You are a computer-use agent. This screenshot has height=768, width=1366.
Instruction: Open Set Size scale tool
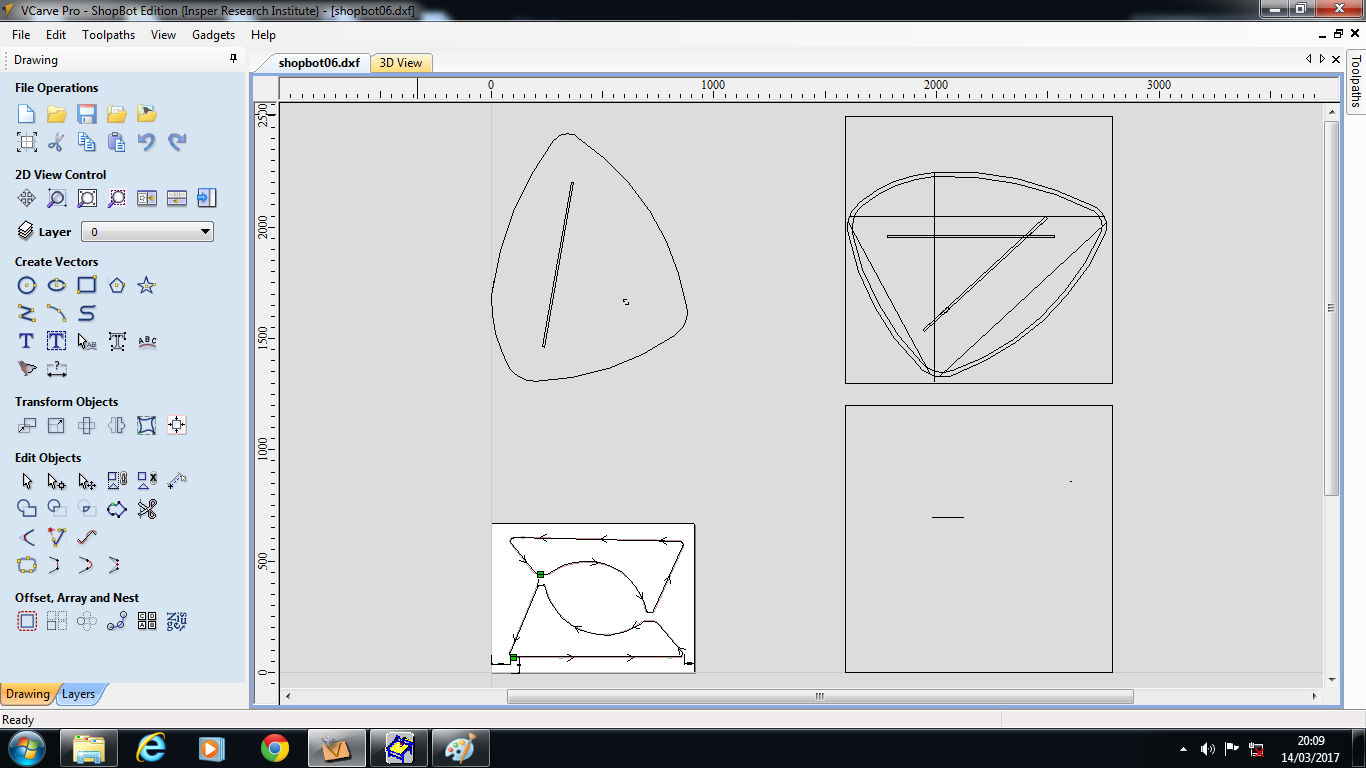[57, 425]
